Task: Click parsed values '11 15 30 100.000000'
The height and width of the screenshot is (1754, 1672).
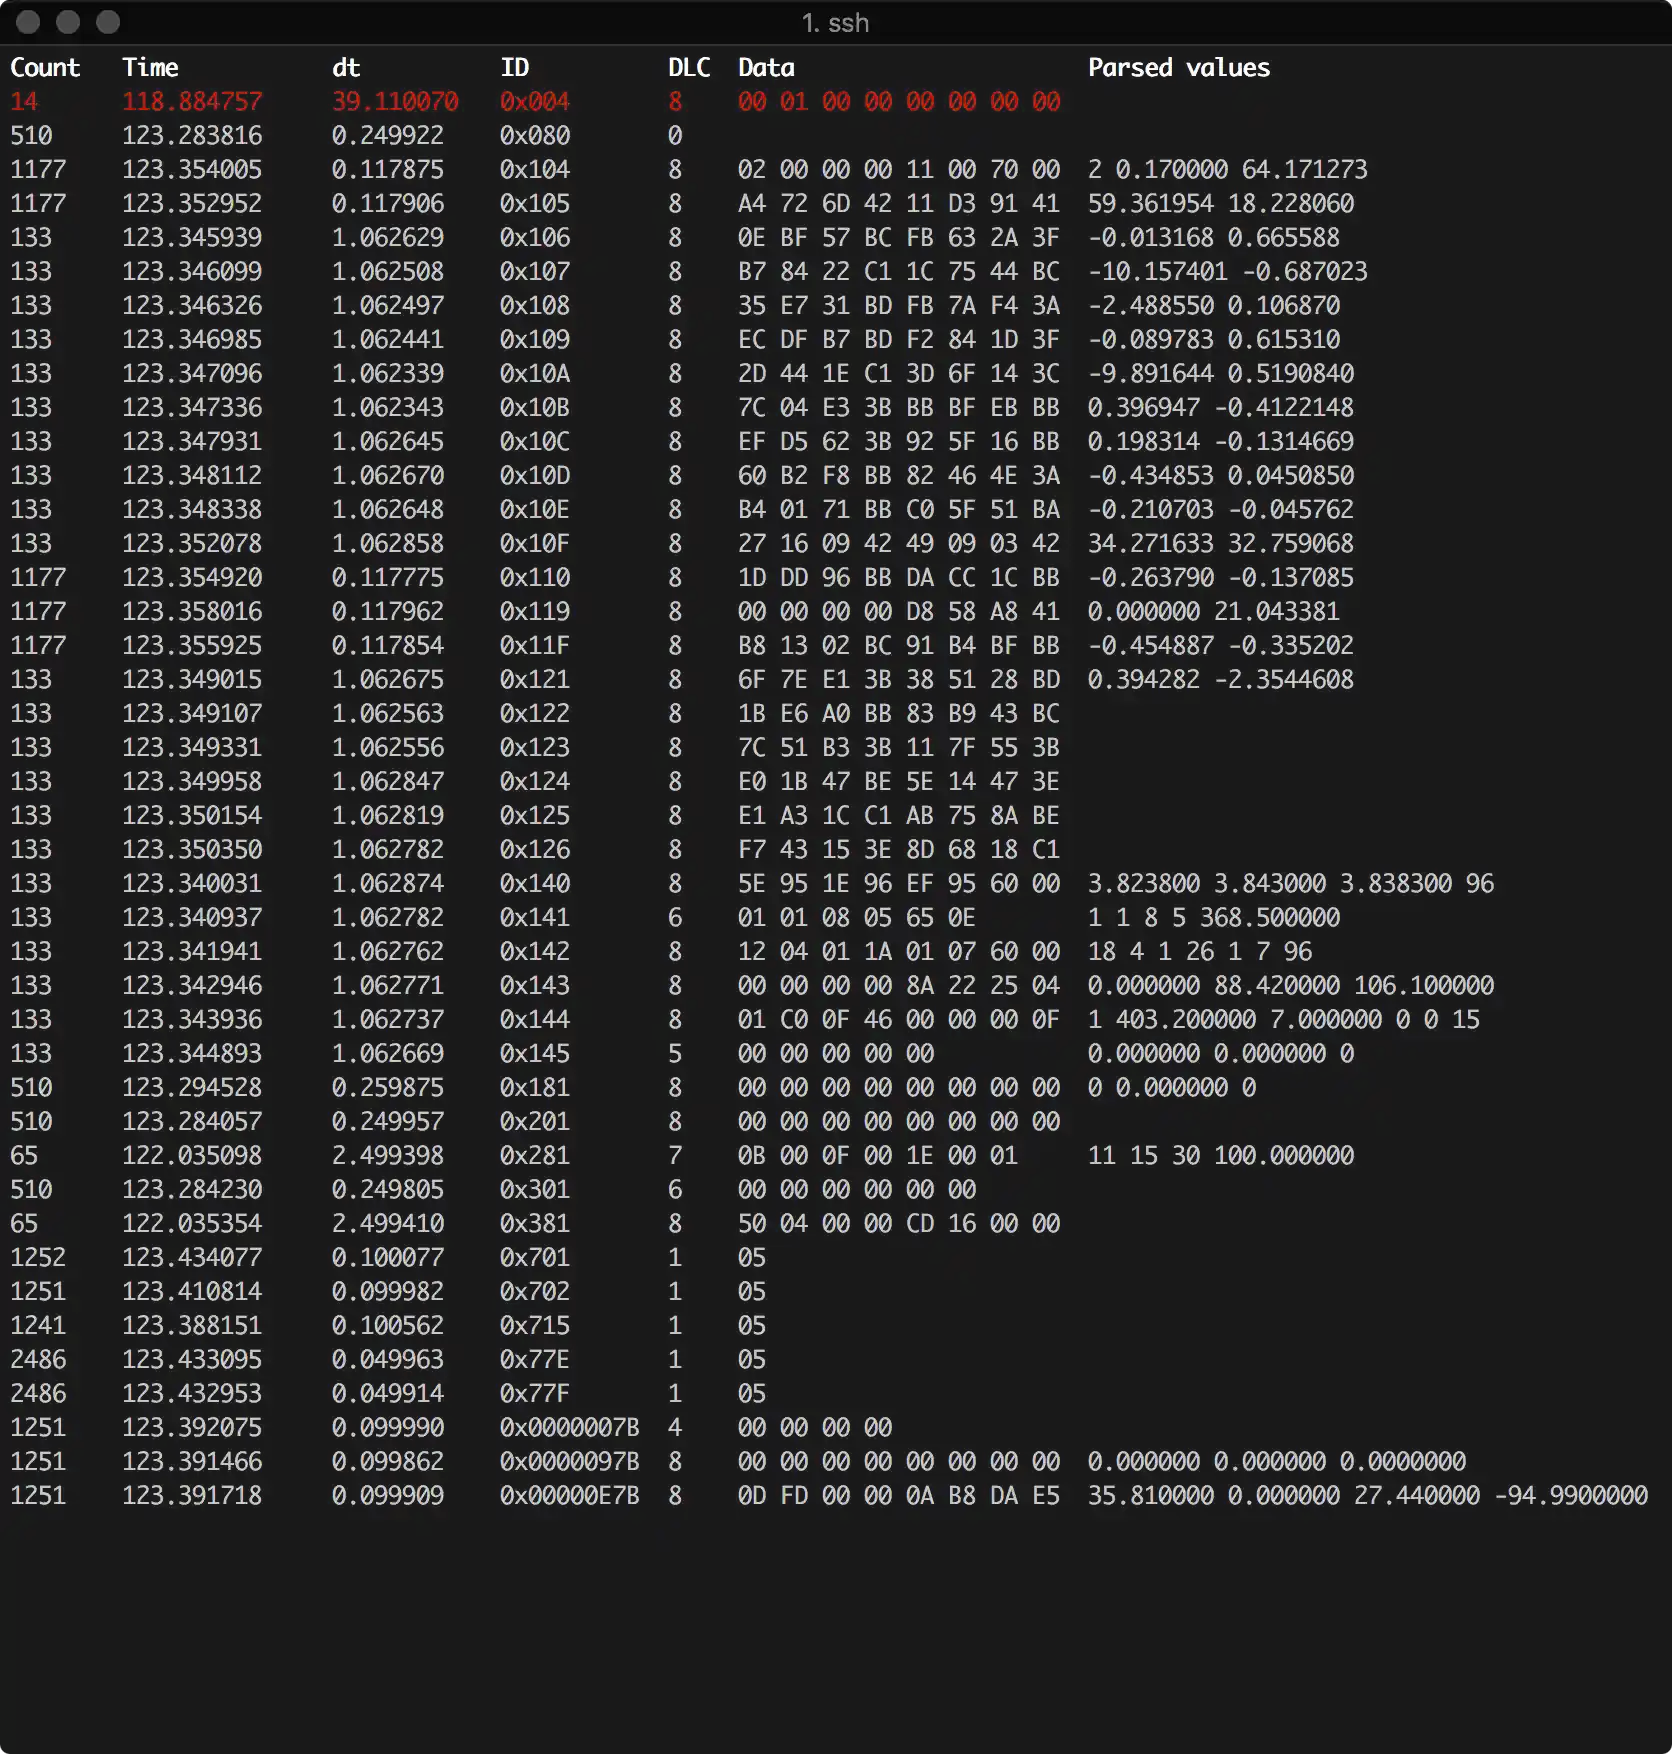Action: point(1220,1156)
